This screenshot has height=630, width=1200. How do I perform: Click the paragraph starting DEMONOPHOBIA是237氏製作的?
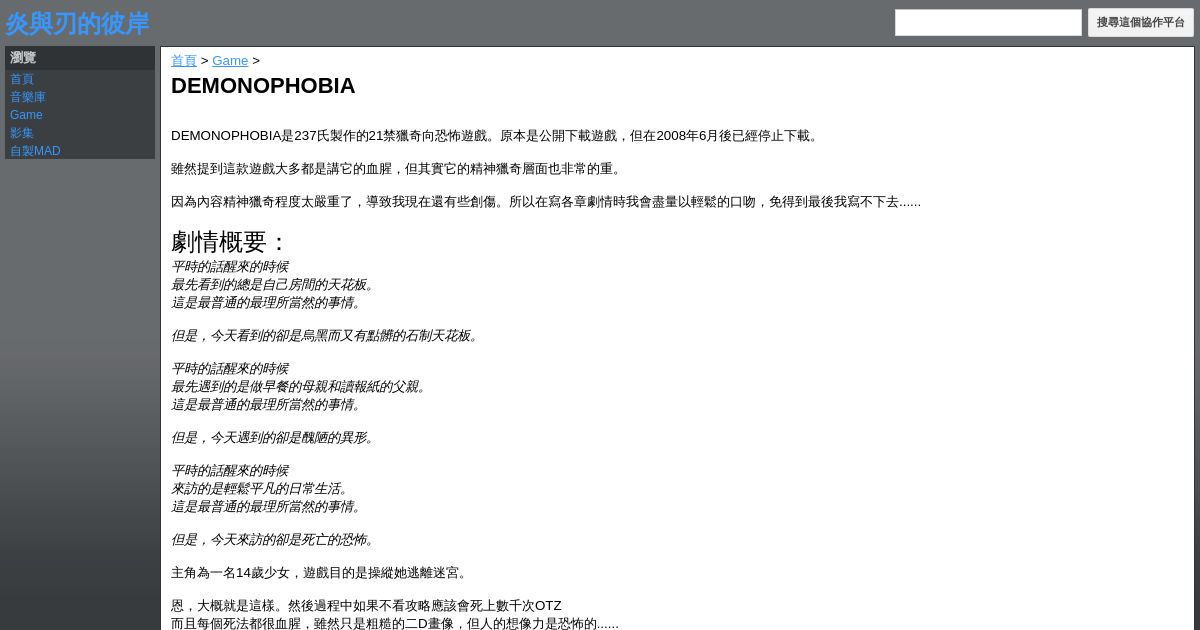pyautogui.click(x=496, y=136)
